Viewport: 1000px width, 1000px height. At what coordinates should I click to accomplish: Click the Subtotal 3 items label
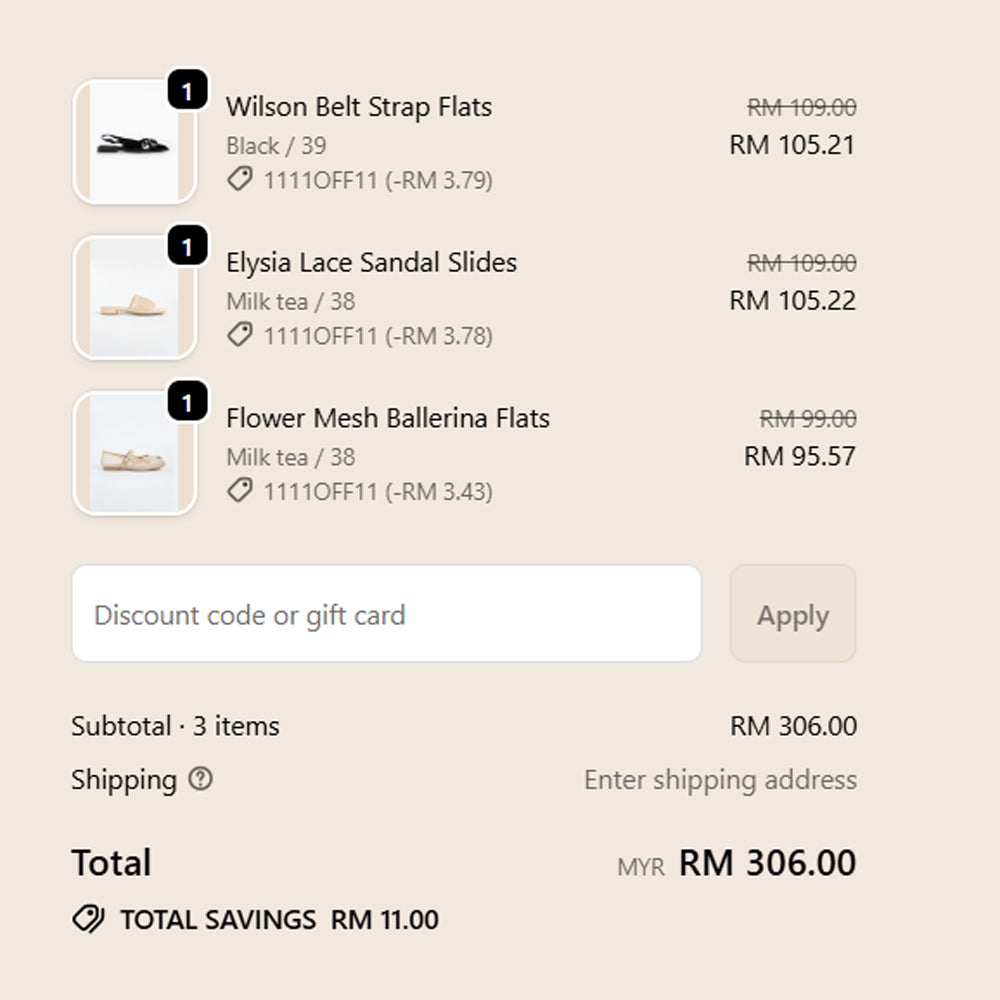[x=175, y=726]
